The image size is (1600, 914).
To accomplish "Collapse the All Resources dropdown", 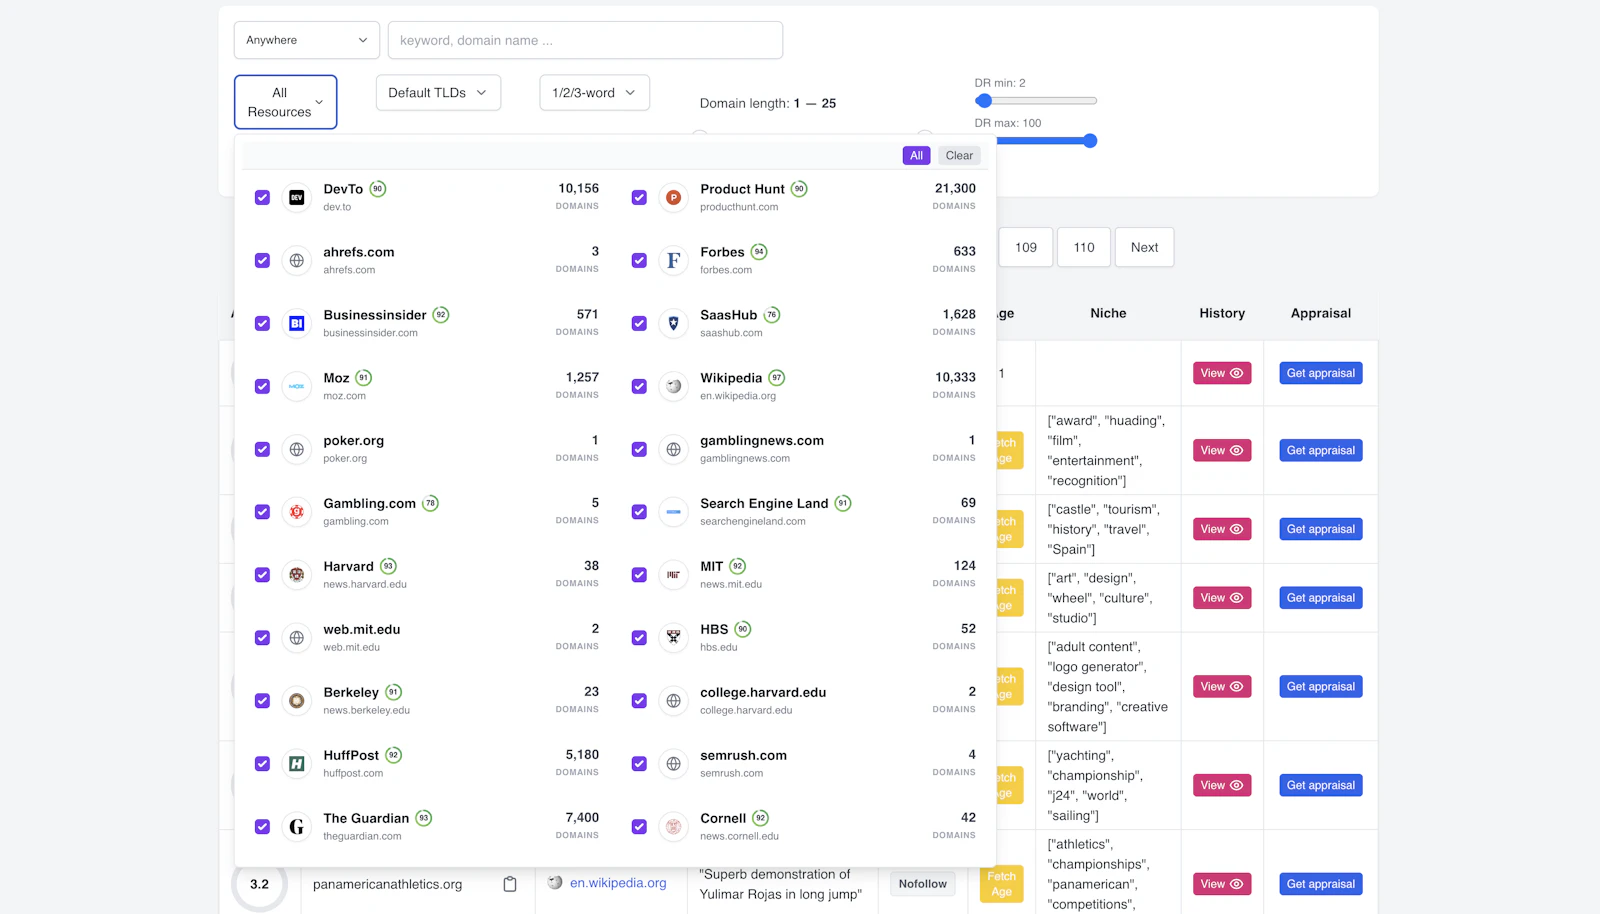I will 286,102.
